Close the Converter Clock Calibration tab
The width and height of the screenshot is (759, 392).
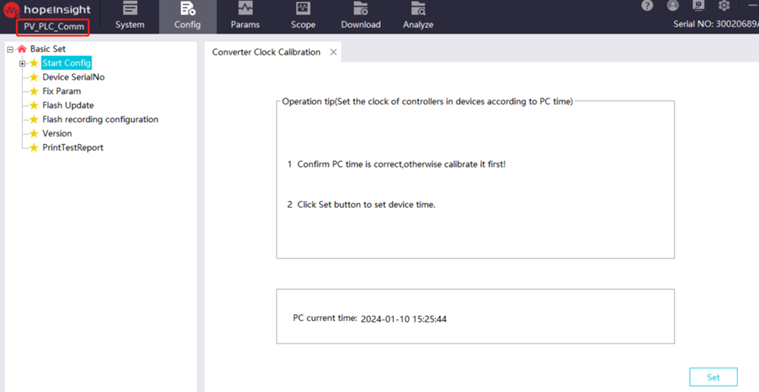pyautogui.click(x=333, y=52)
